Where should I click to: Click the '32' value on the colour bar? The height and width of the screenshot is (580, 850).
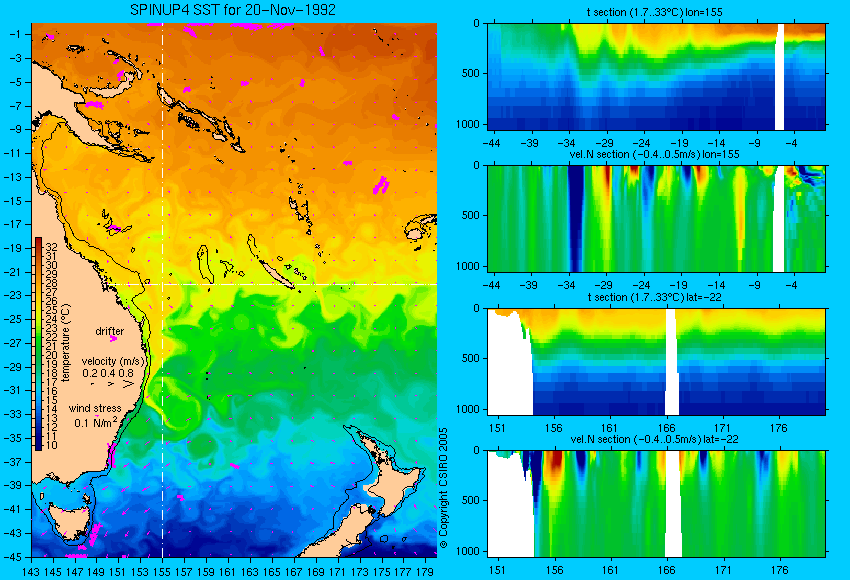(51, 247)
